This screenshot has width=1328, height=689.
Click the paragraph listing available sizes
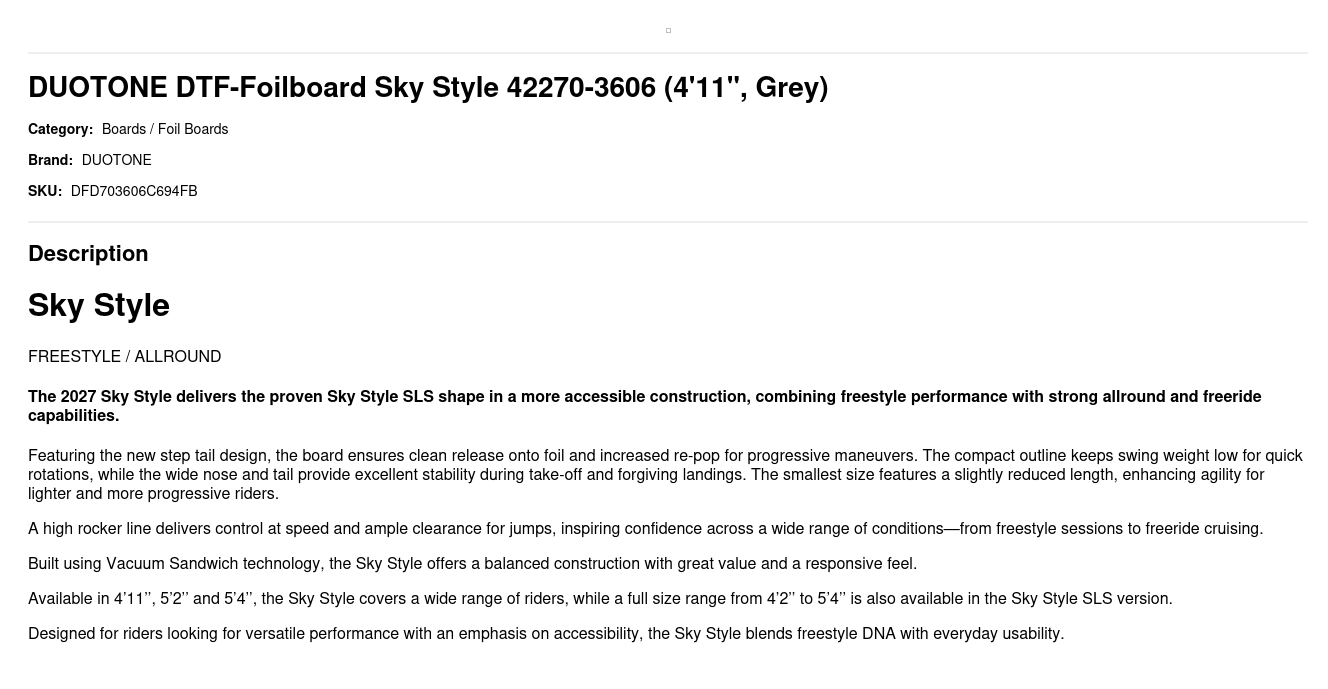[600, 599]
